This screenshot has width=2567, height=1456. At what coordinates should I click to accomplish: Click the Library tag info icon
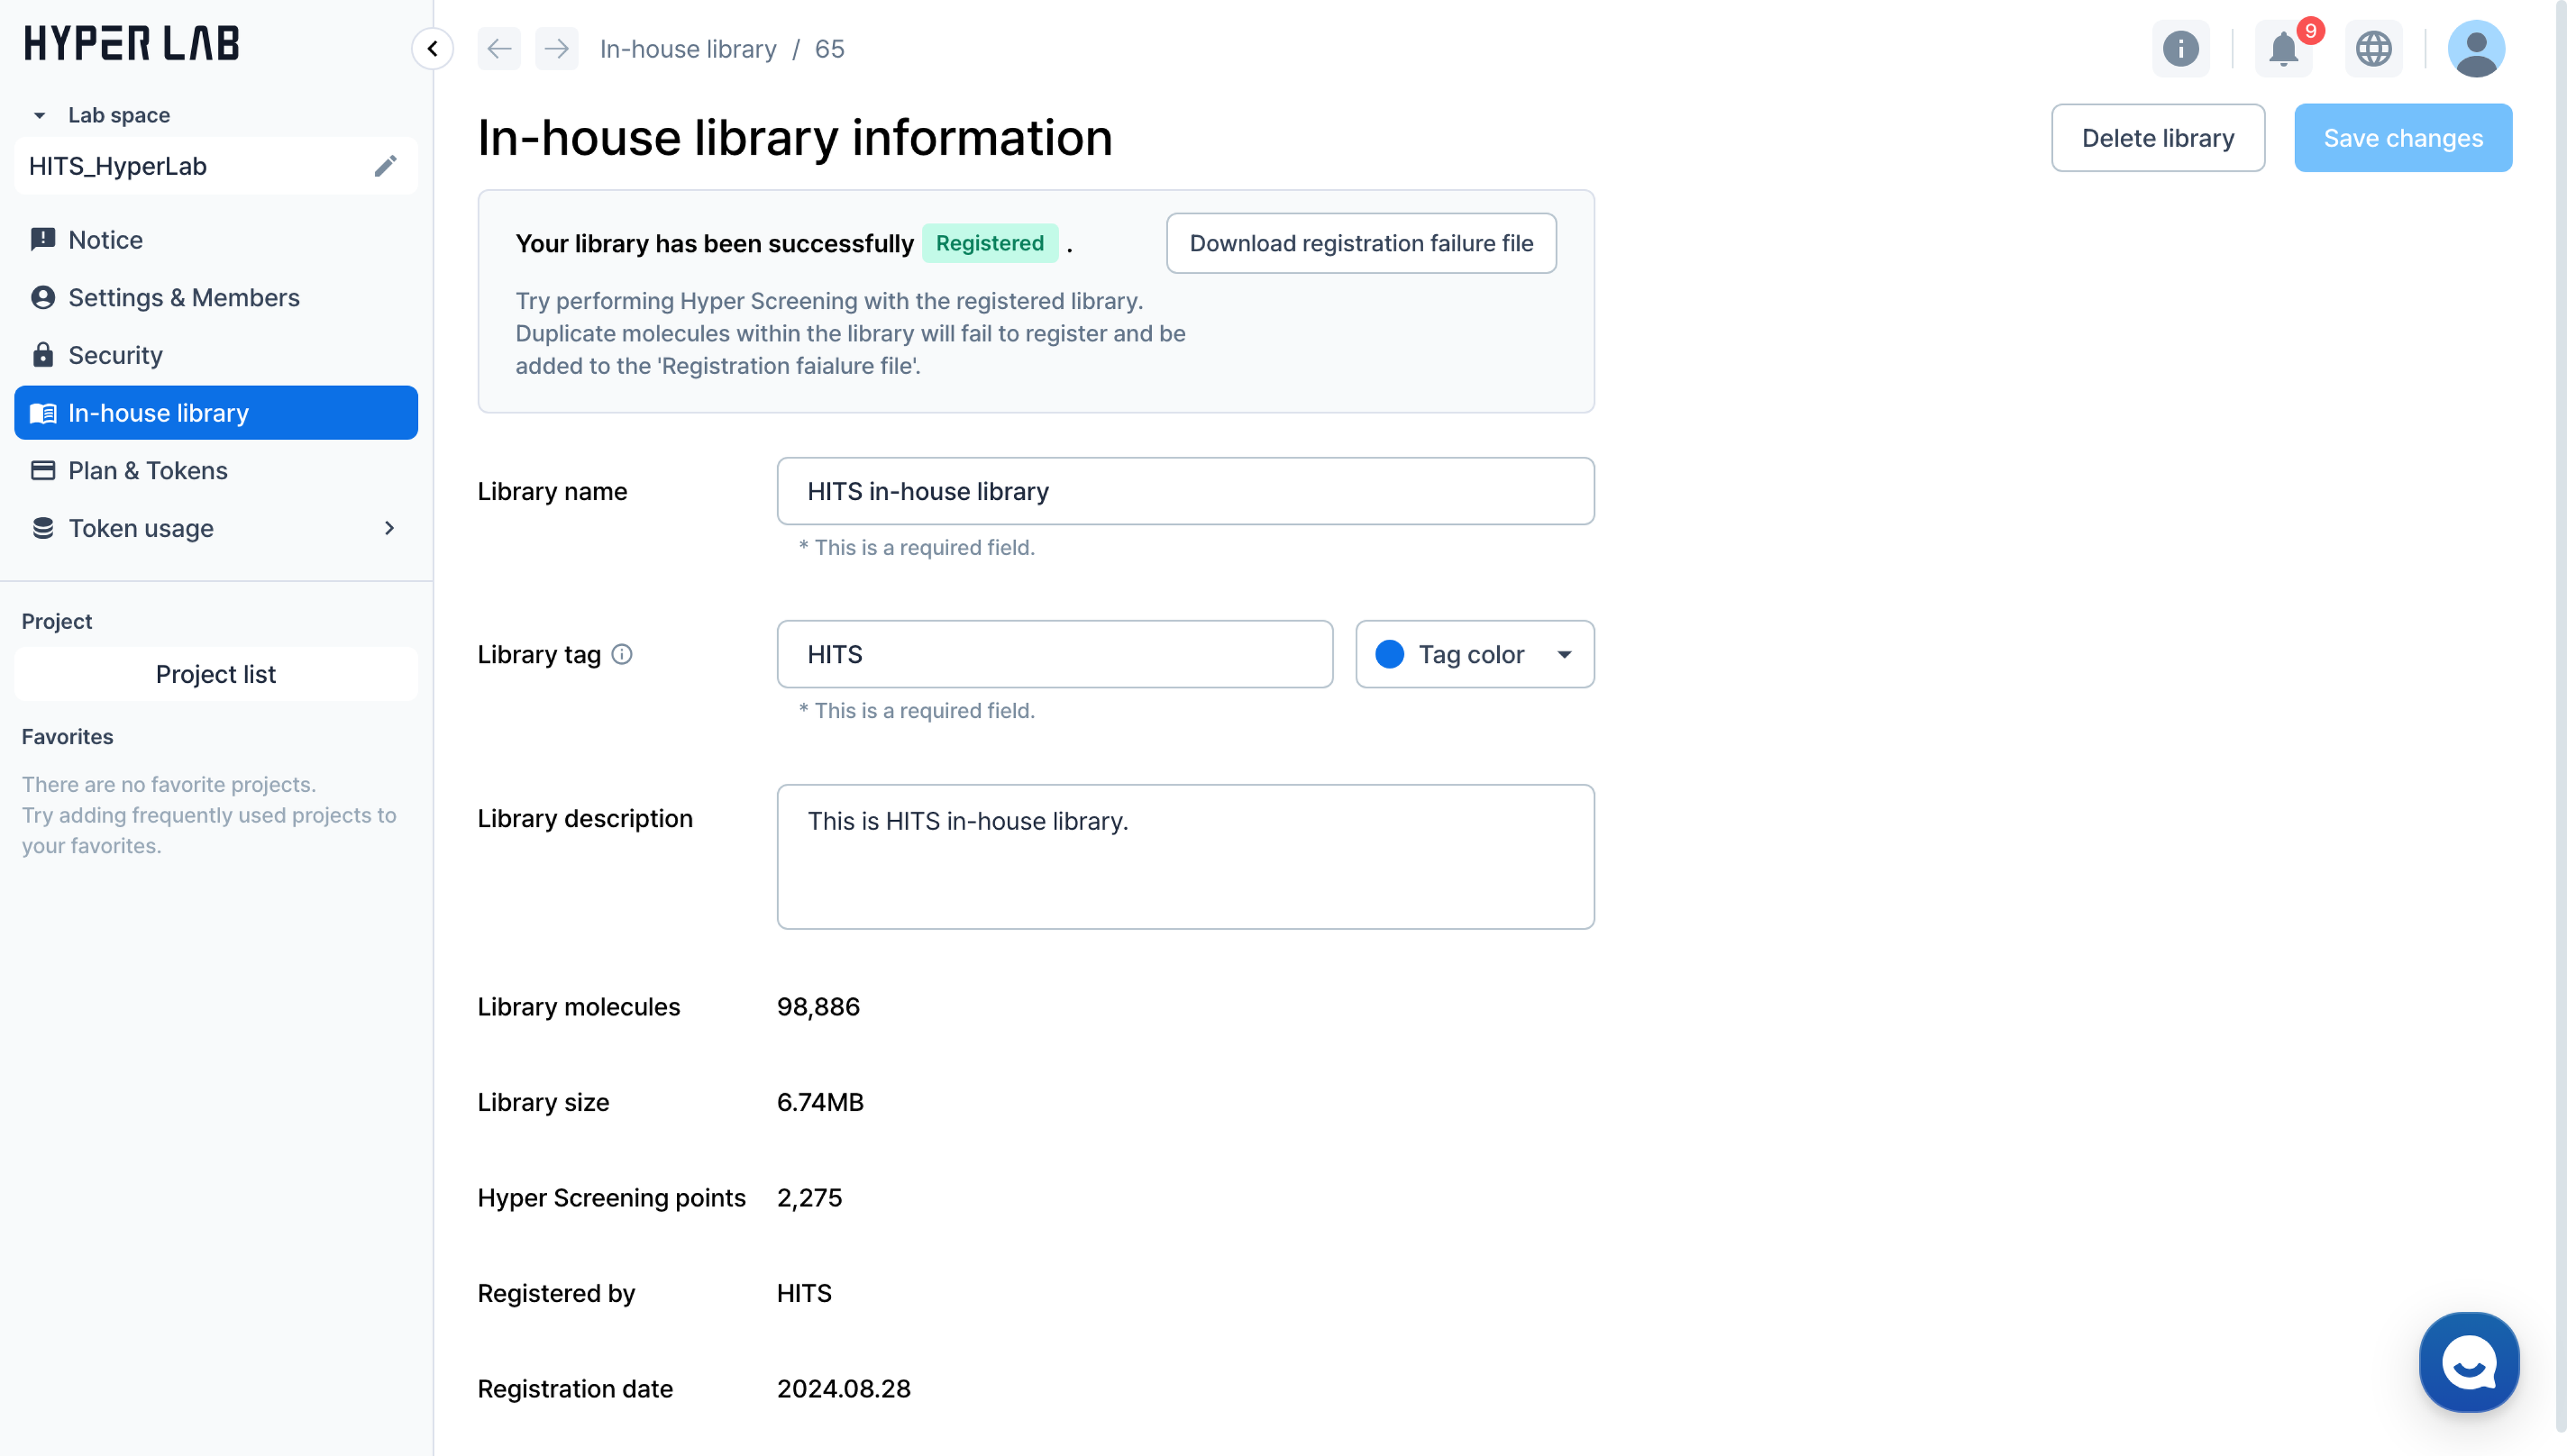point(622,654)
